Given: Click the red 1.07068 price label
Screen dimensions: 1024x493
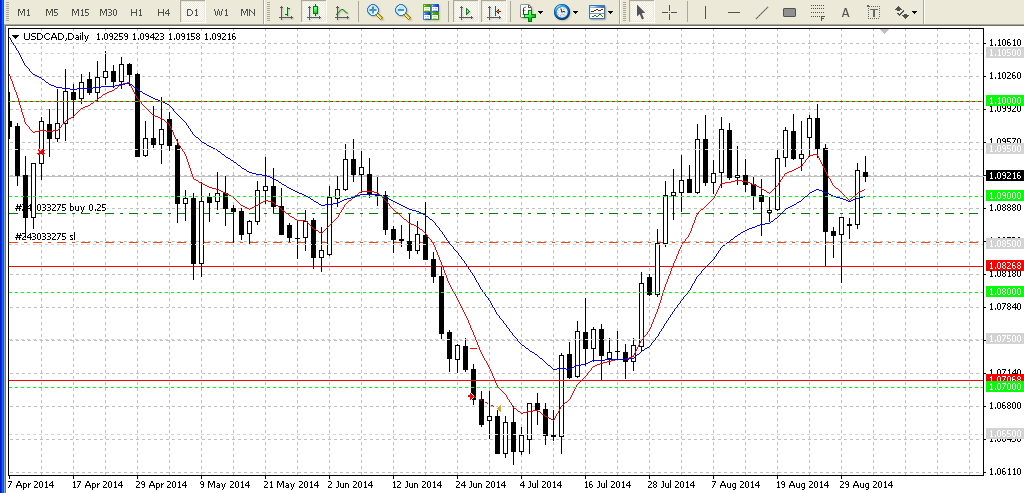Looking at the screenshot, I should 1004,379.
